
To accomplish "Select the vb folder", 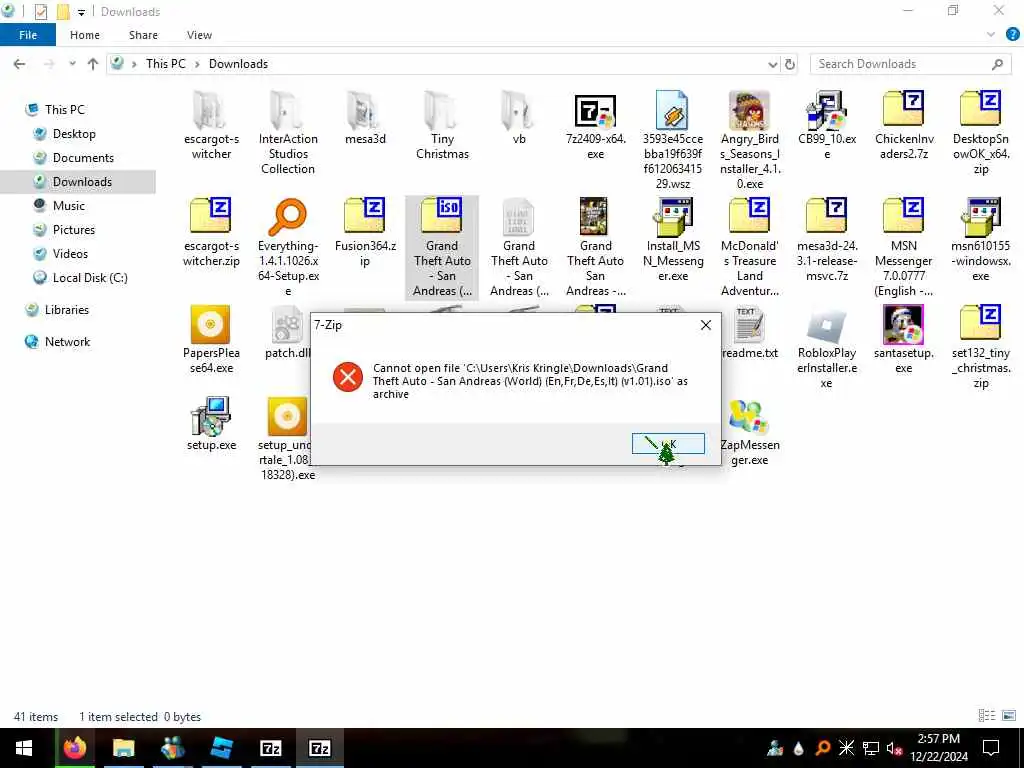I will pos(519,118).
